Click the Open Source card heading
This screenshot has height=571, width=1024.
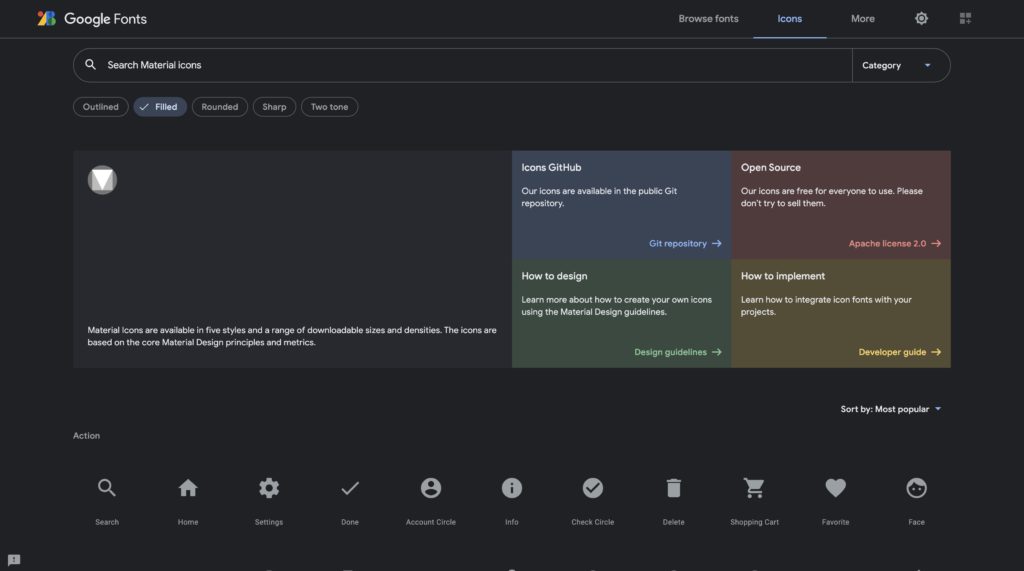pyautogui.click(x=771, y=167)
